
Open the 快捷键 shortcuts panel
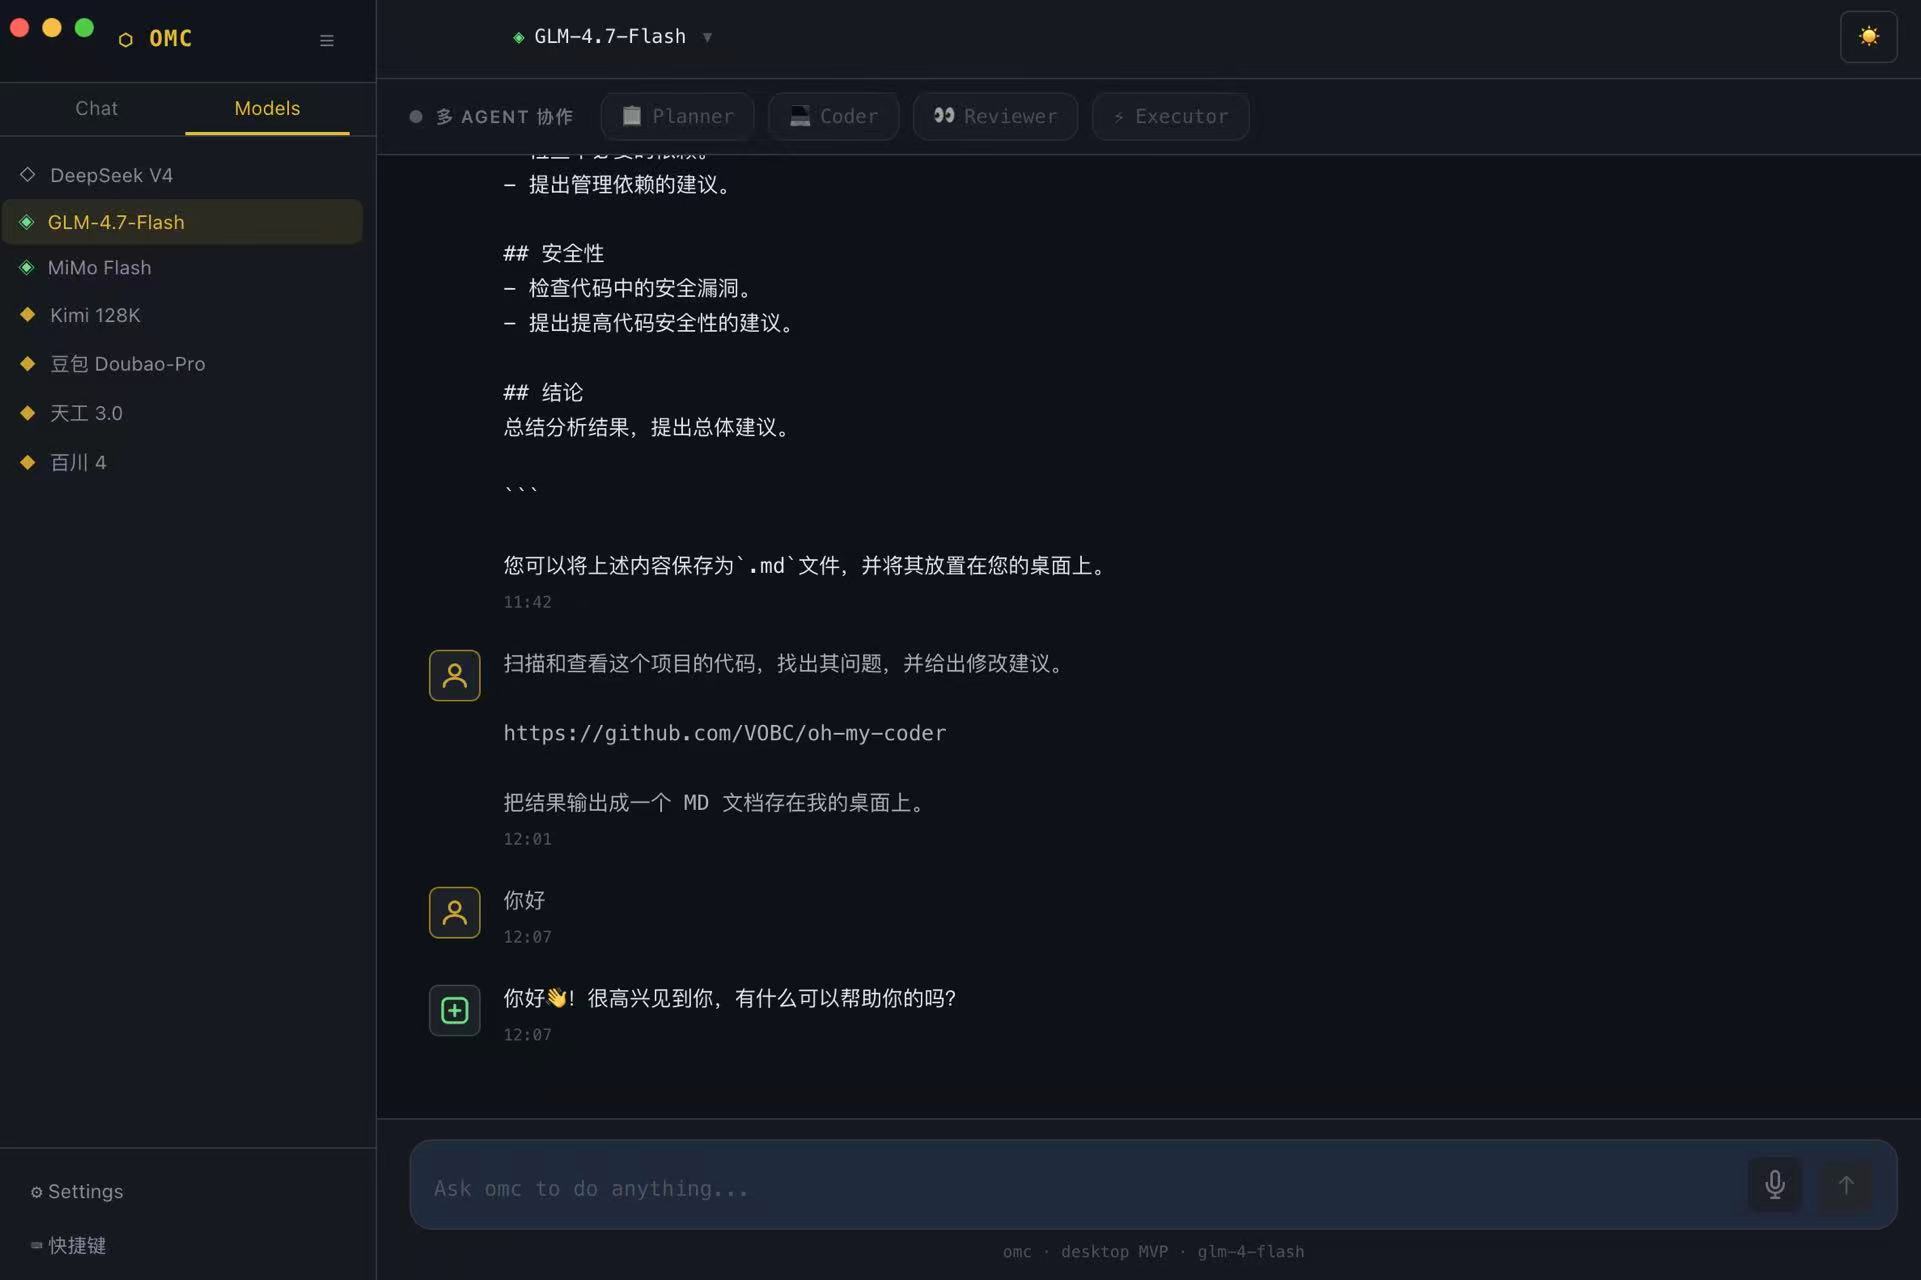click(68, 1245)
